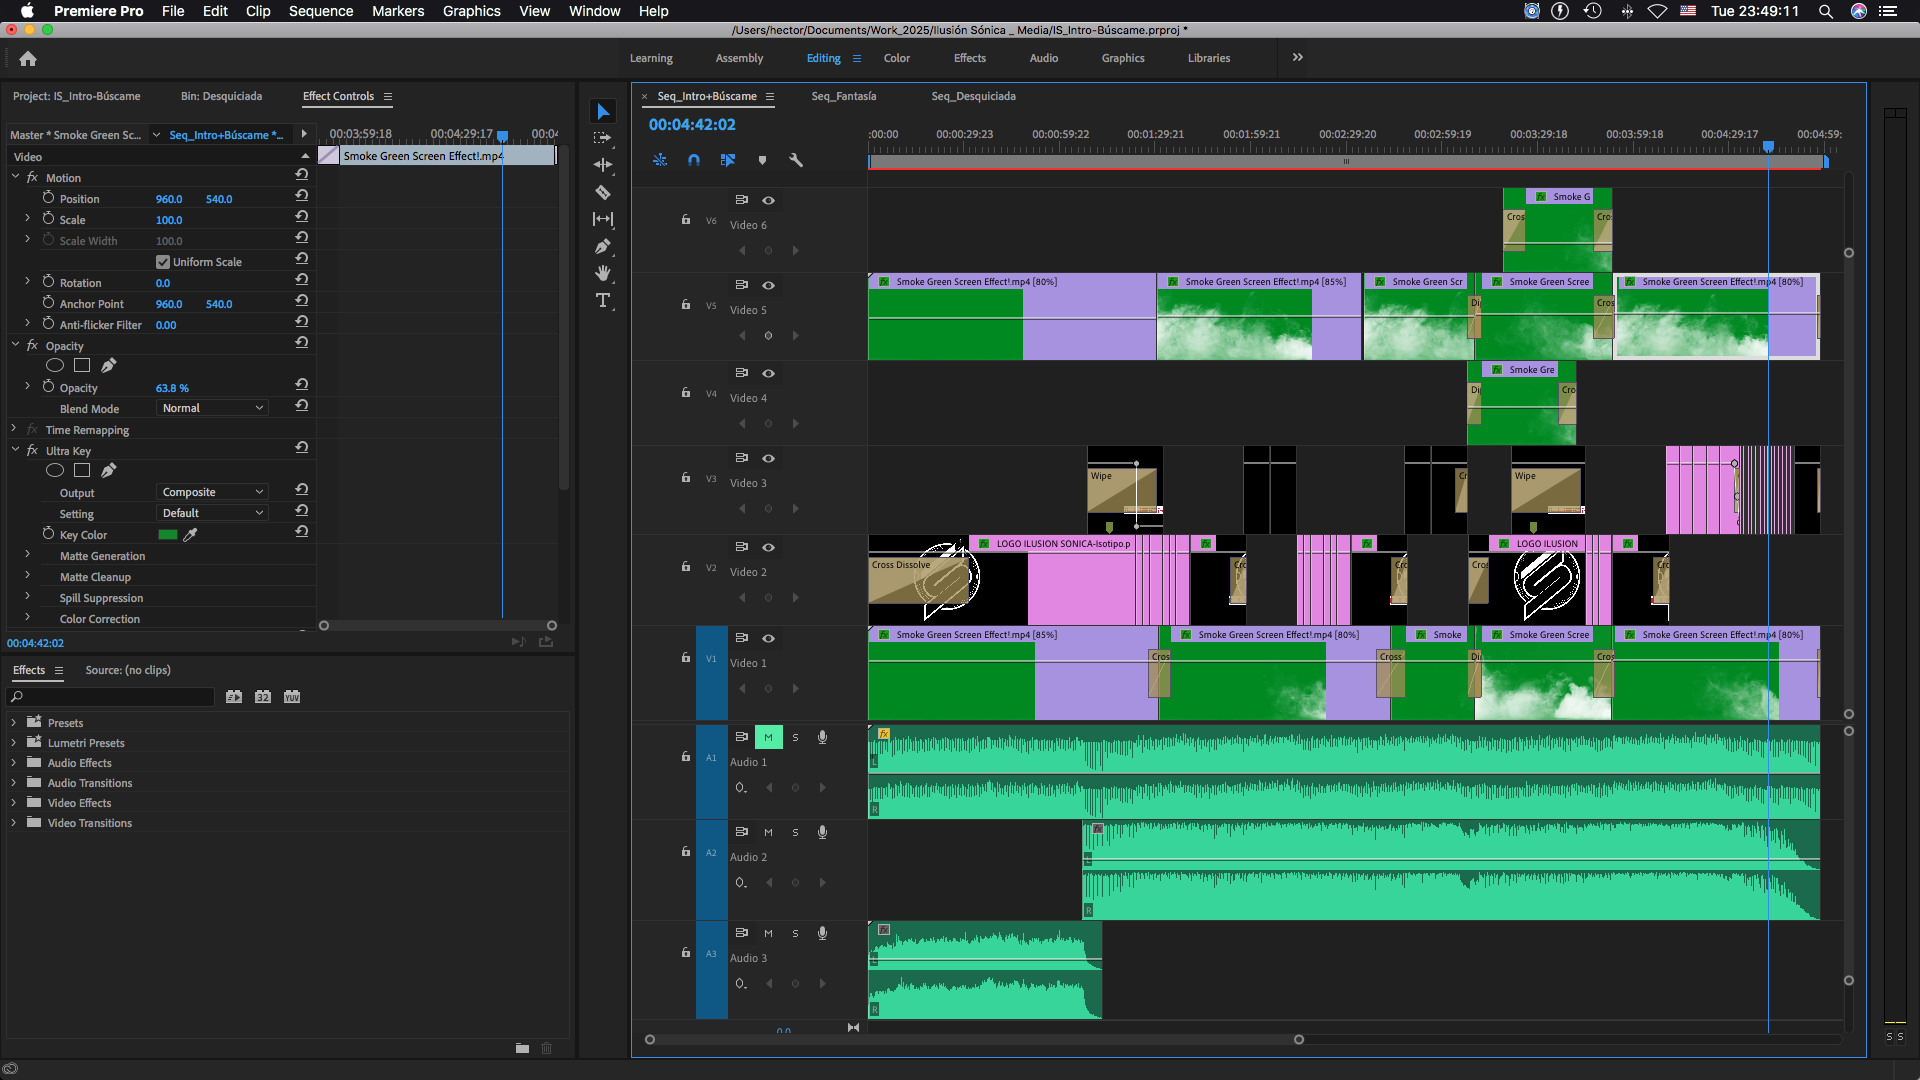Edit Scale value 100.0
The image size is (1920, 1080).
point(169,220)
